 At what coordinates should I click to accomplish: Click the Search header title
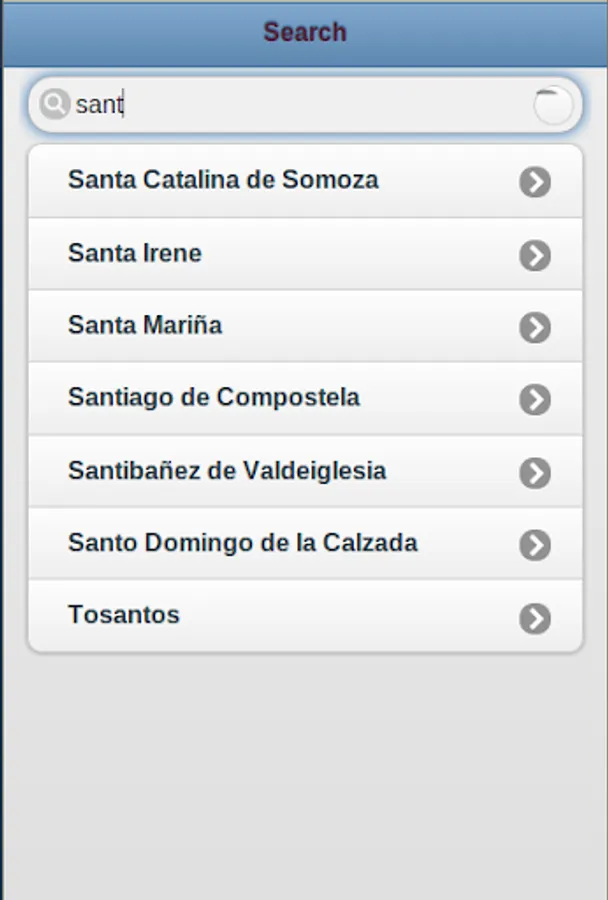point(305,32)
